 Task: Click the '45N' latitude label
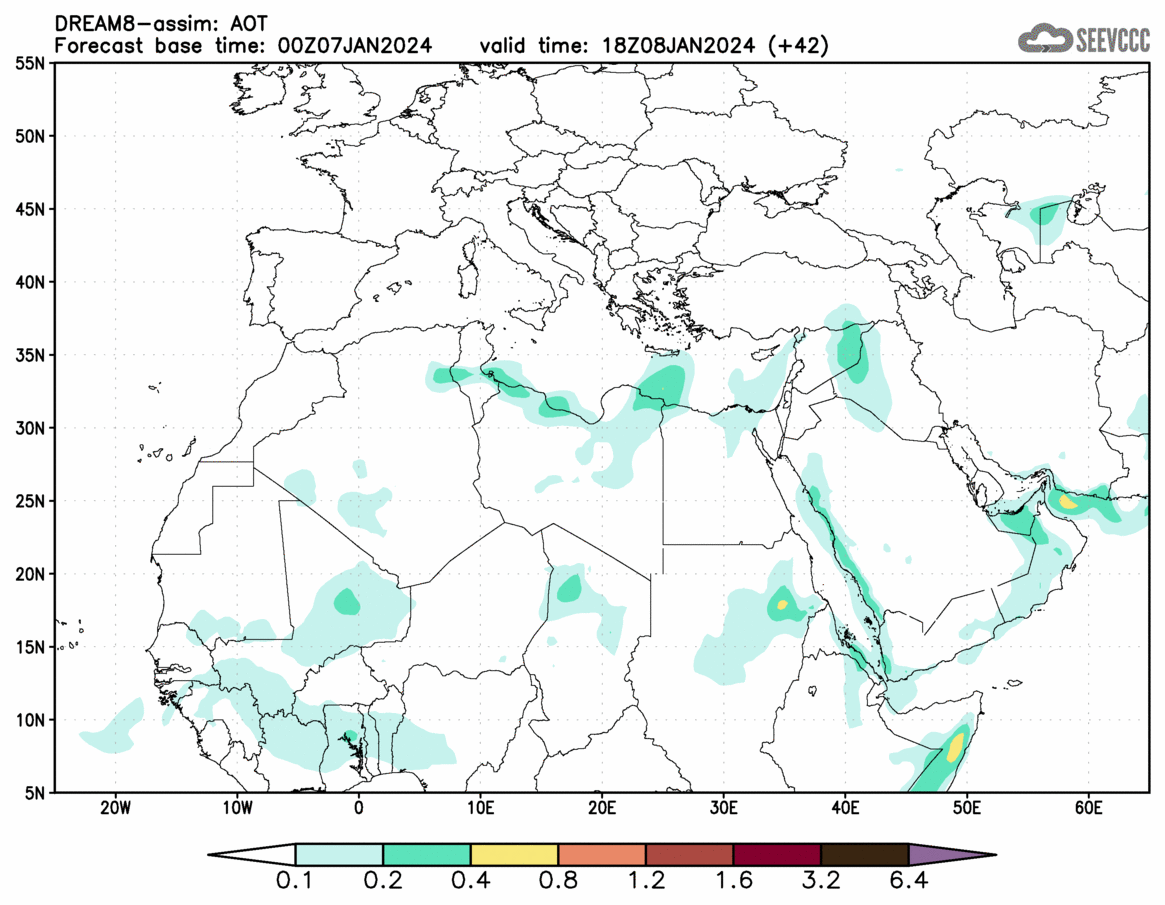pos(30,210)
